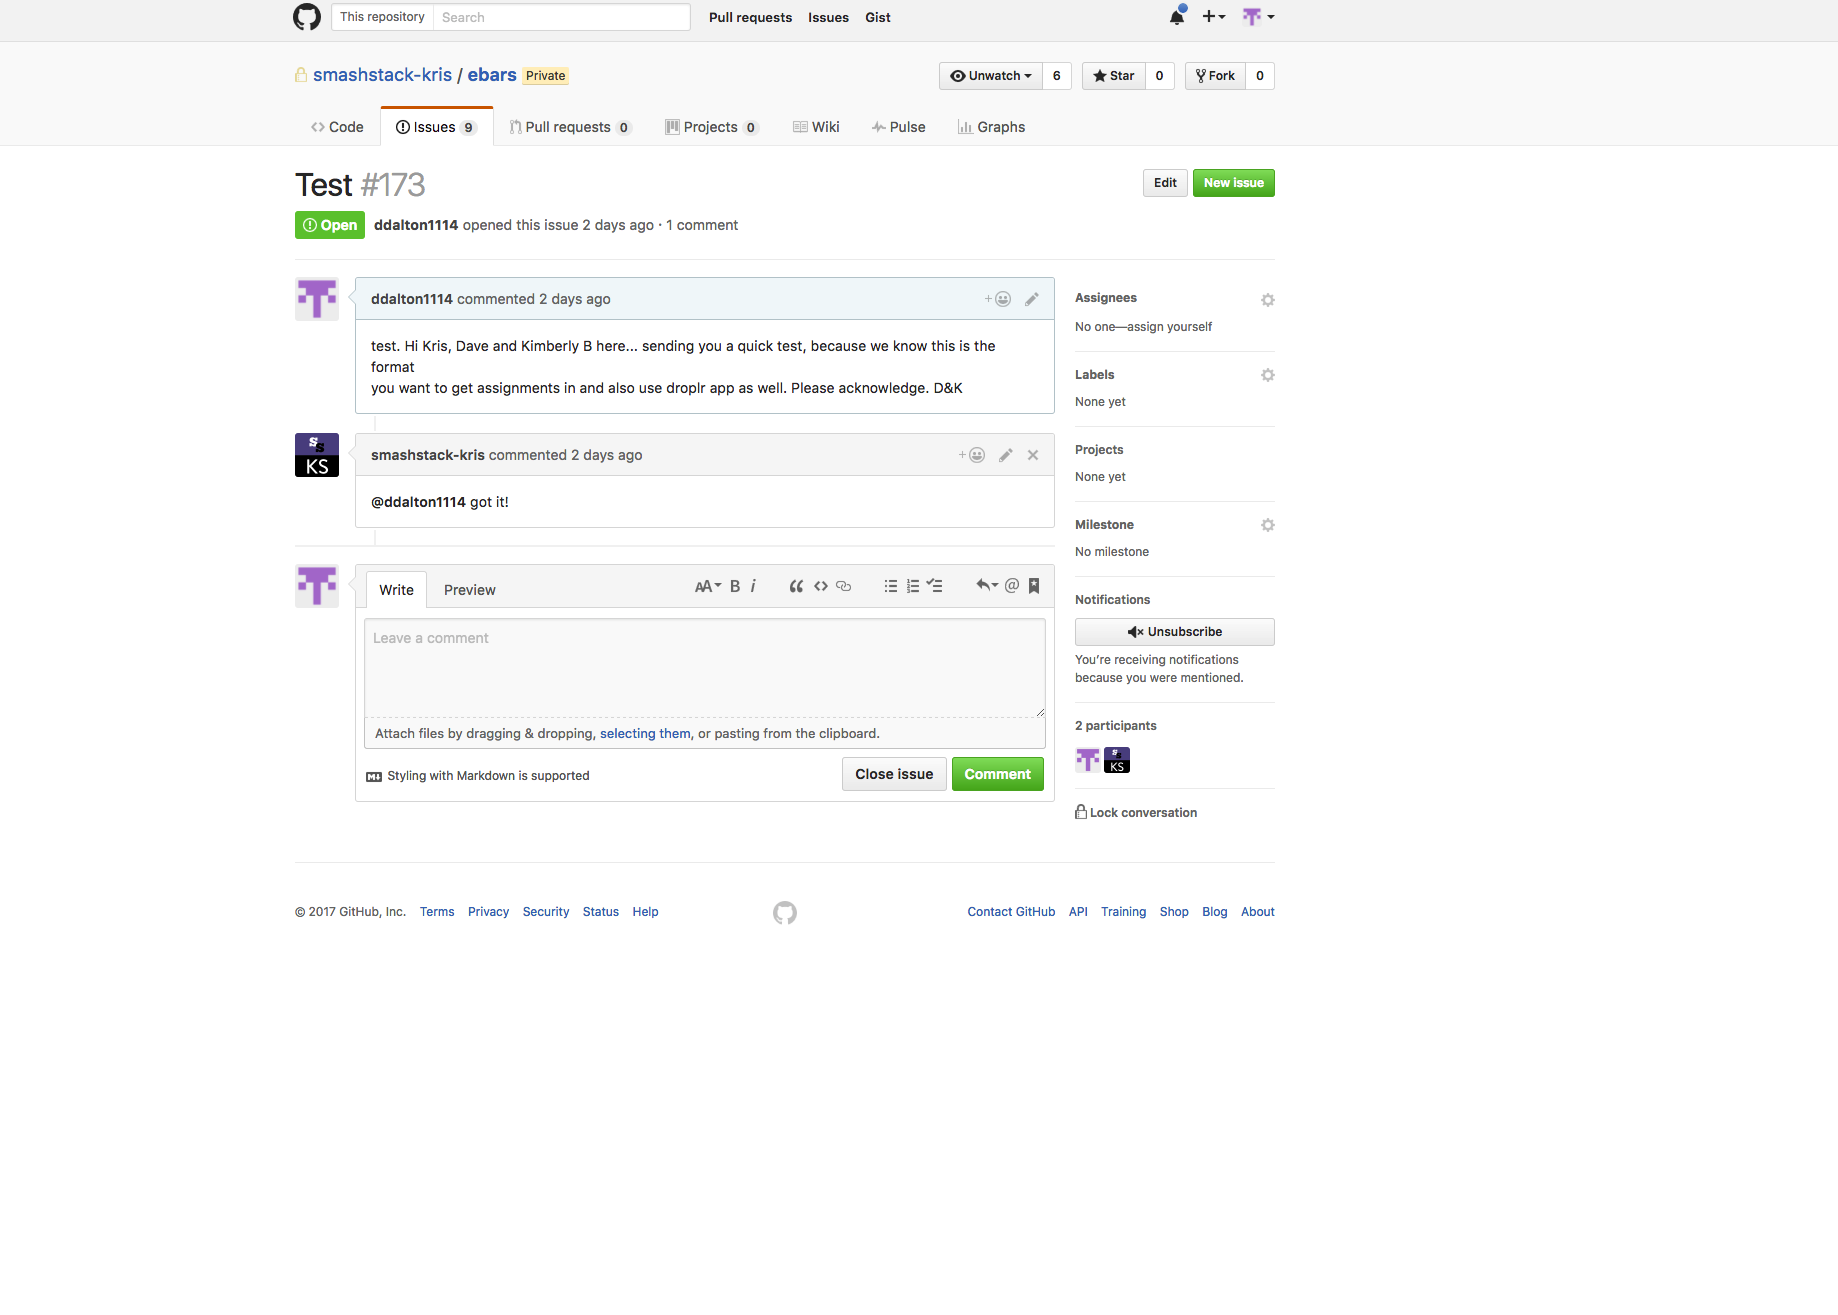The width and height of the screenshot is (1838, 1315).
Task: Apply italic formatting
Action: pyautogui.click(x=753, y=586)
